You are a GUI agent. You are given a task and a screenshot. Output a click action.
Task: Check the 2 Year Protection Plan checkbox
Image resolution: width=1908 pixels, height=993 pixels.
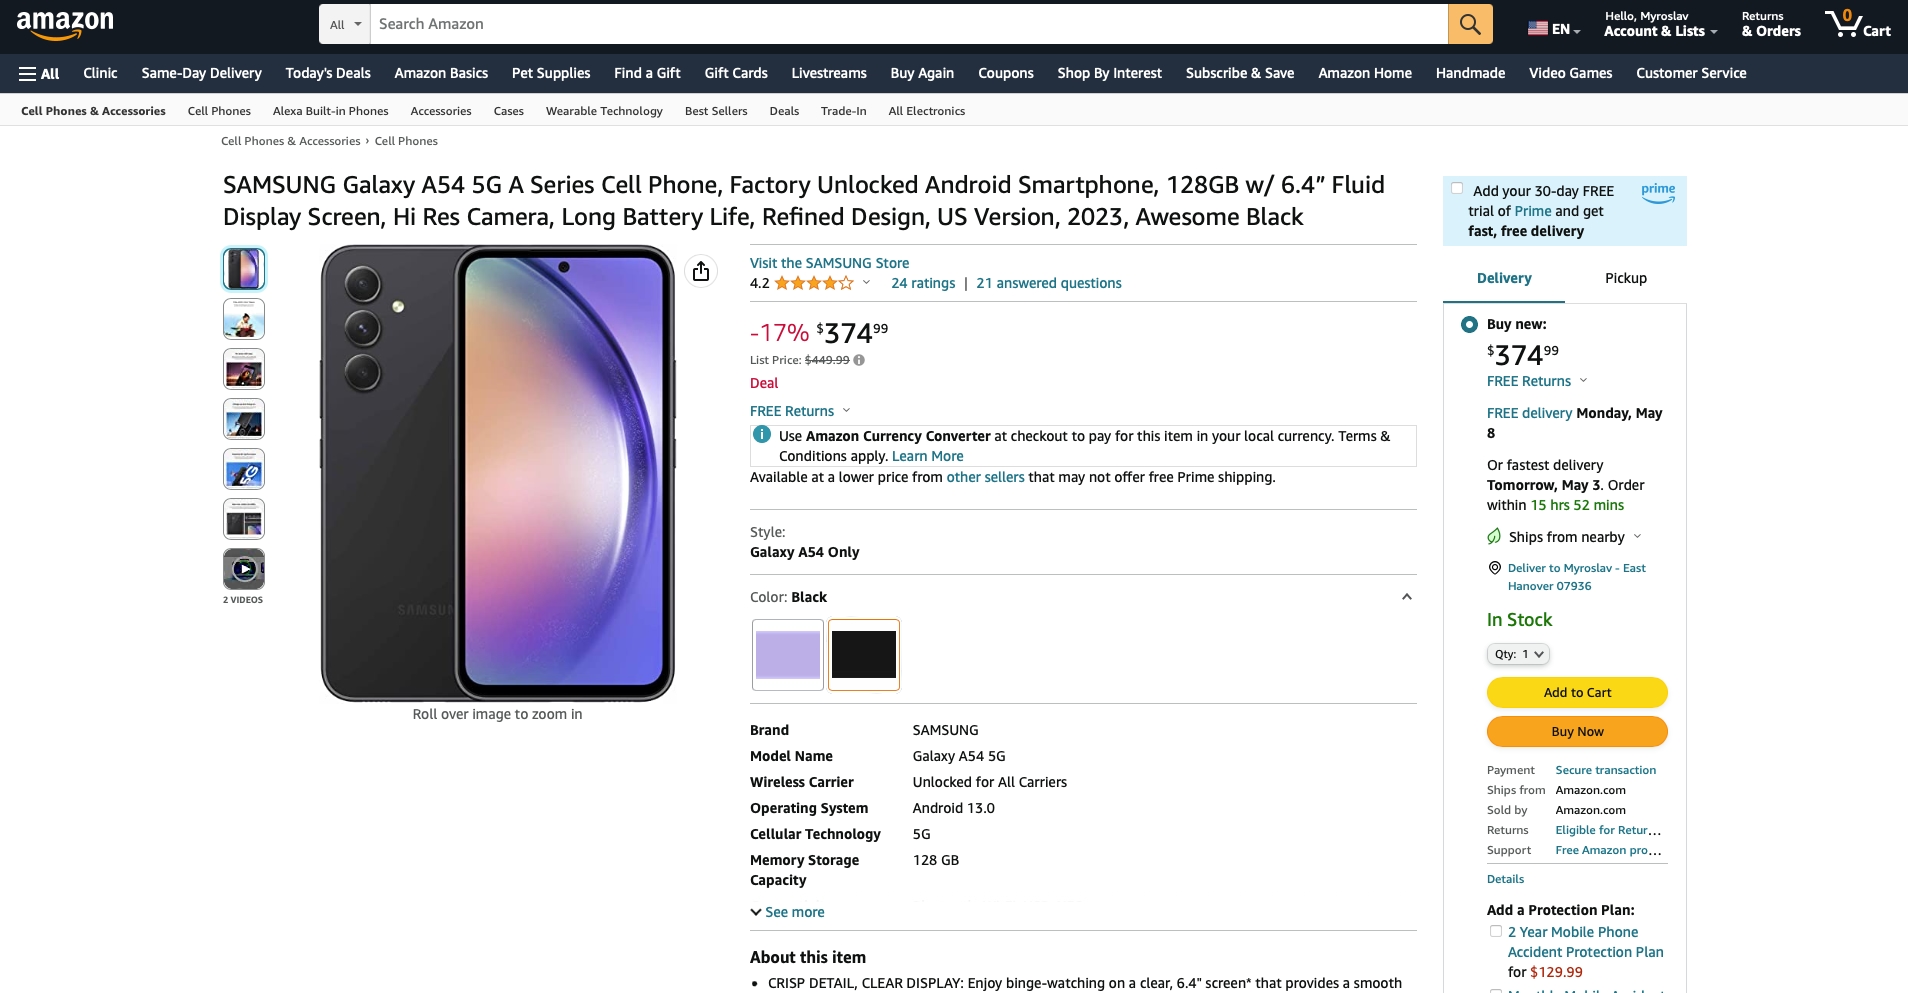(x=1496, y=931)
